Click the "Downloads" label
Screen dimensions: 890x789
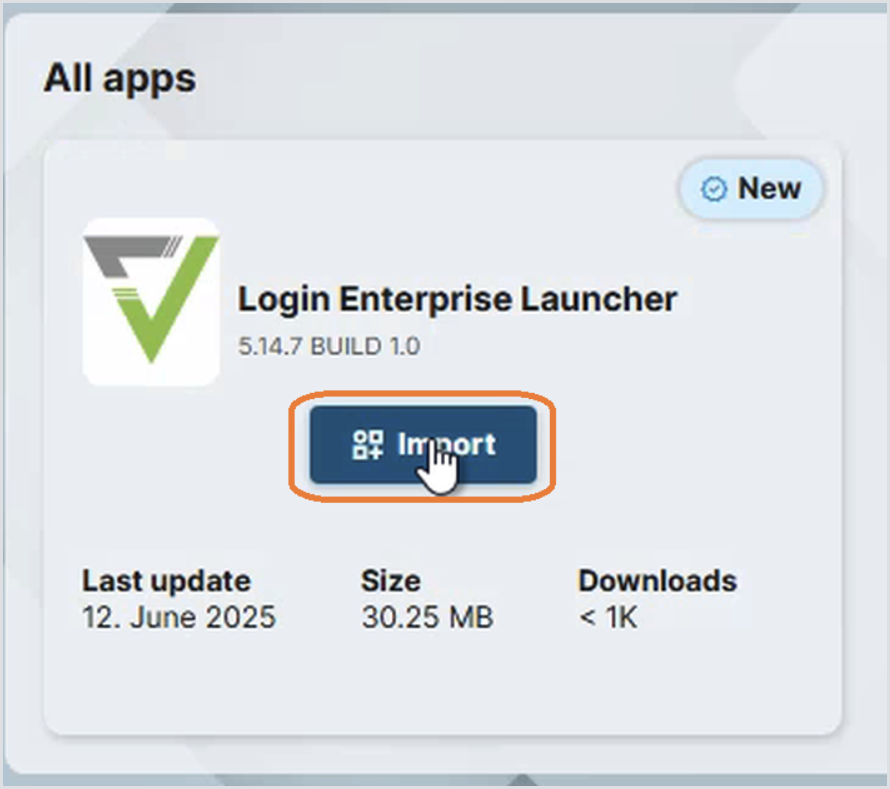point(657,581)
